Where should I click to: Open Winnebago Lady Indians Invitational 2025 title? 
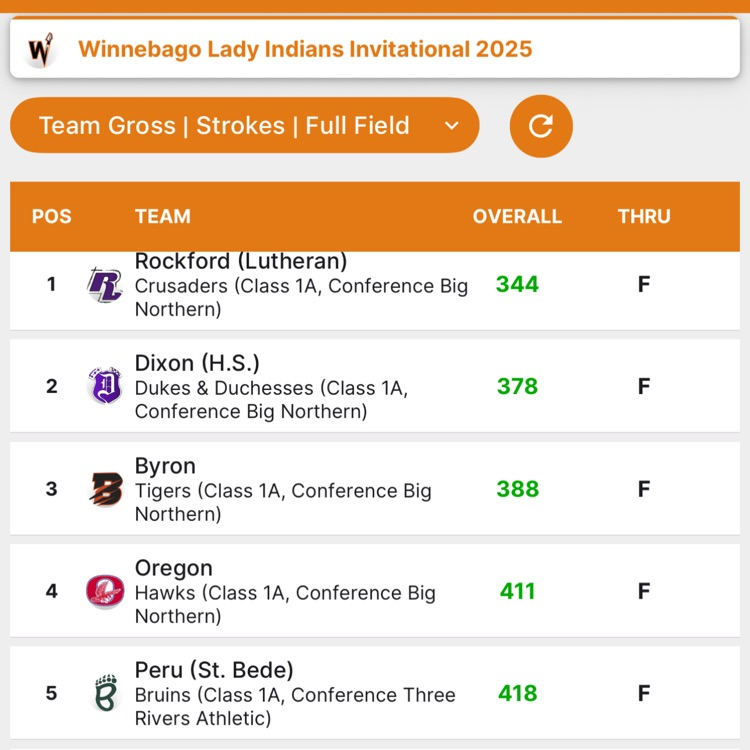305,49
